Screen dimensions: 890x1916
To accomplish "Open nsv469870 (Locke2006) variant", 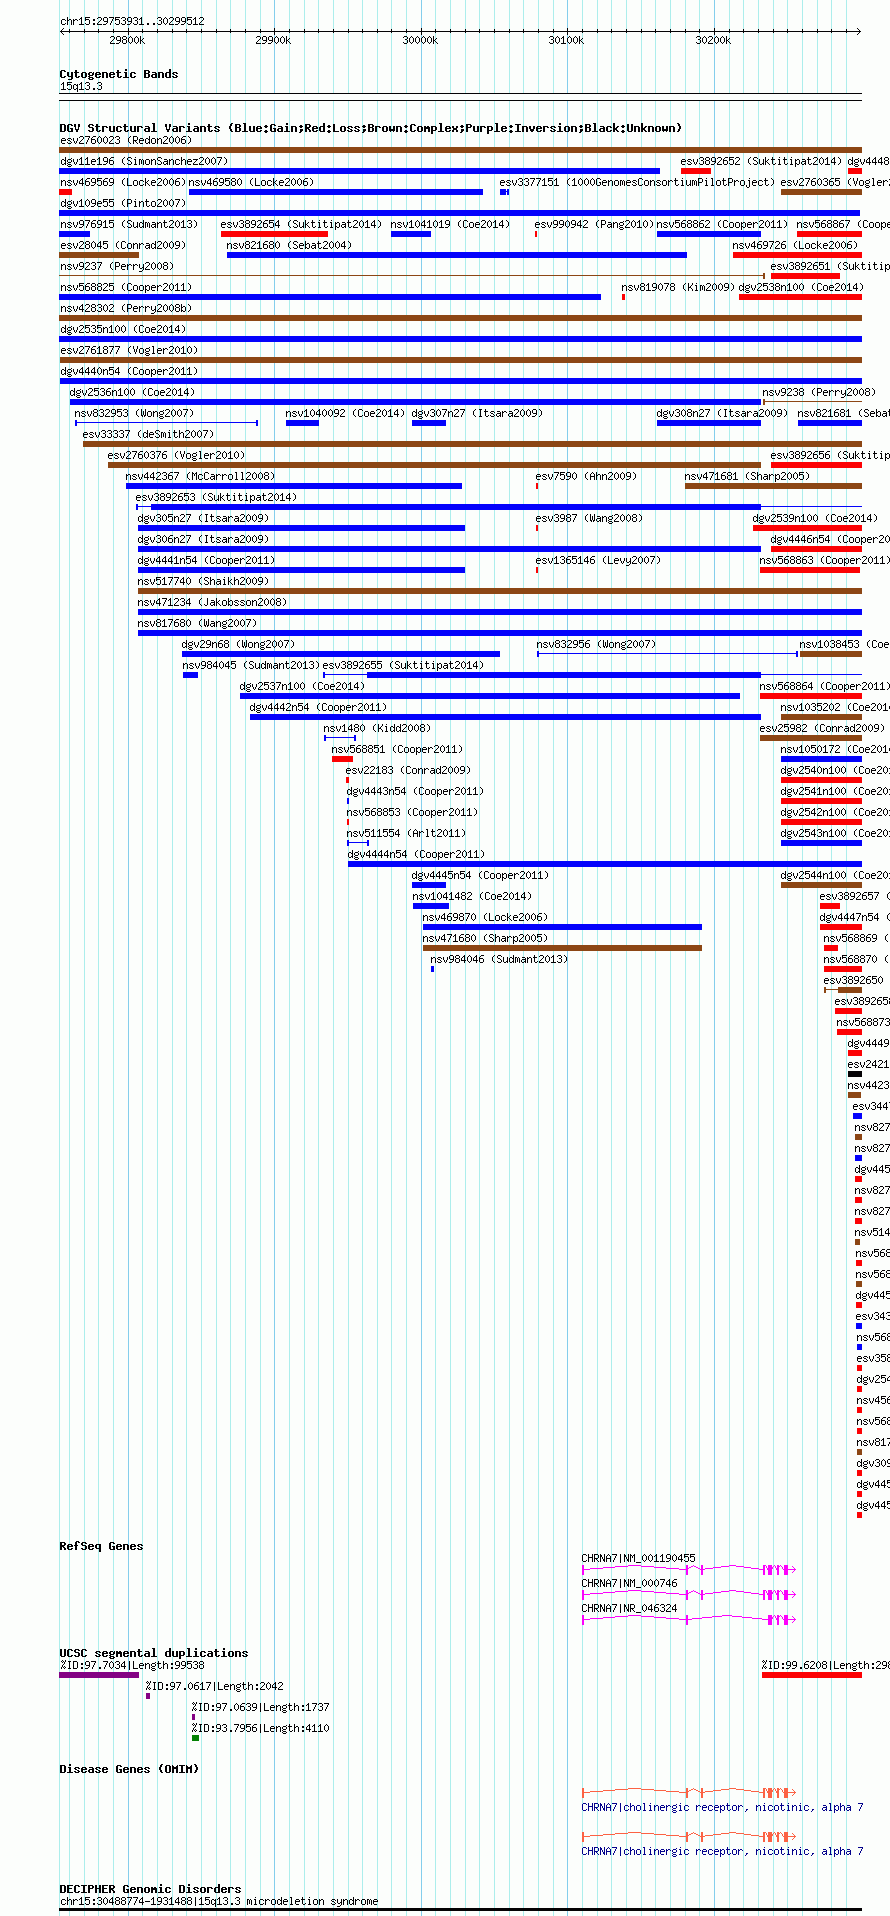I will click(485, 918).
